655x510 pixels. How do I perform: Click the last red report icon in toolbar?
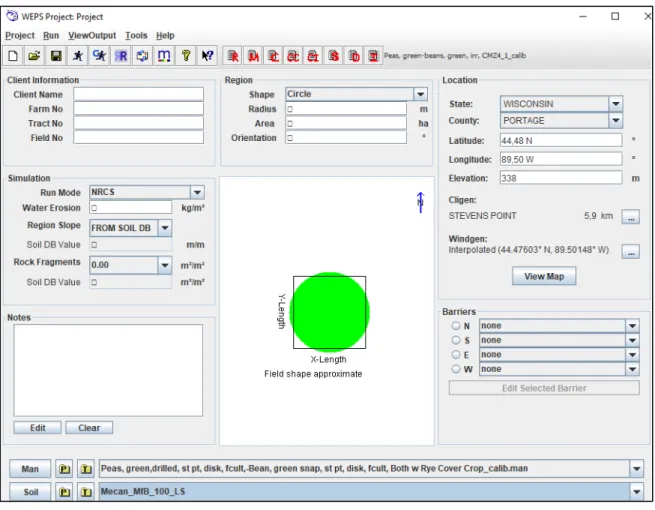pyautogui.click(x=373, y=56)
